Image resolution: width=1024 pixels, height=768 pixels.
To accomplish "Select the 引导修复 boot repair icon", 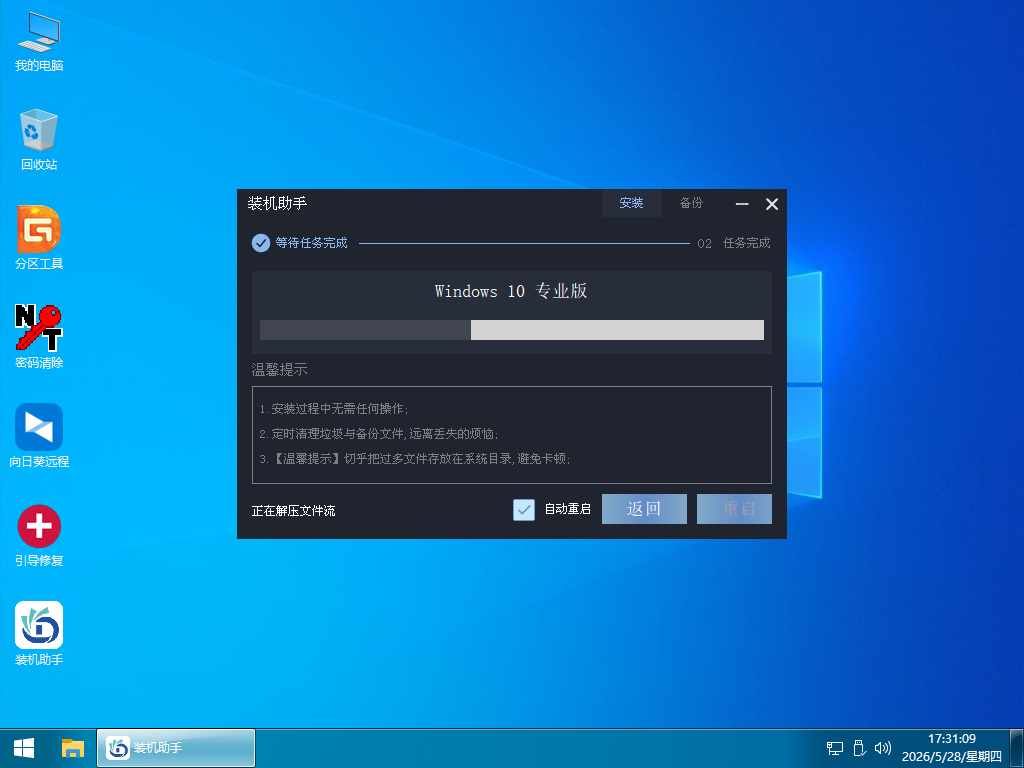I will coord(39,536).
